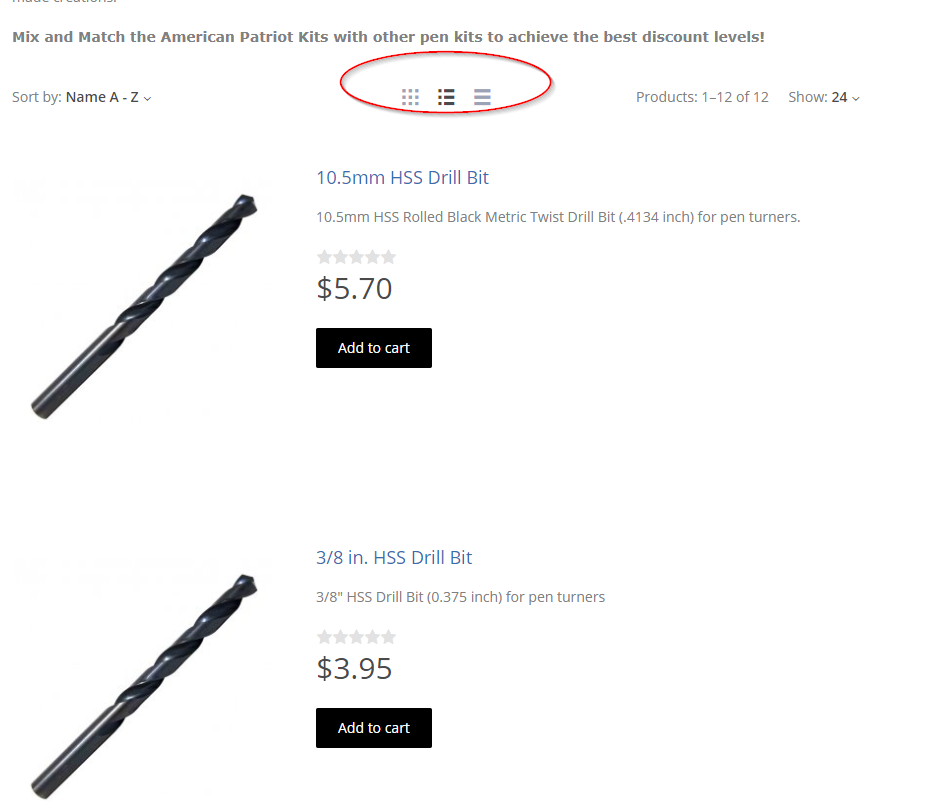Click first star on 10.5mm drill bit rating

(x=324, y=257)
